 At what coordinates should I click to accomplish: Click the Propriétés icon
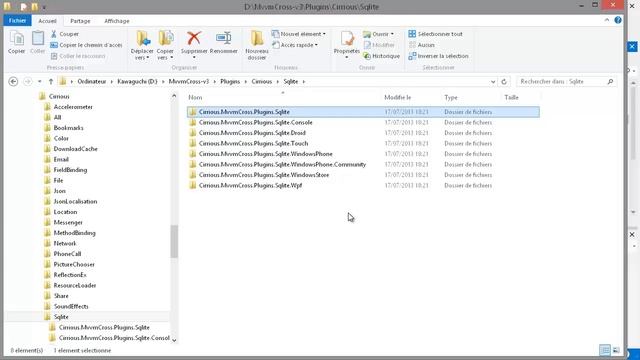click(347, 38)
